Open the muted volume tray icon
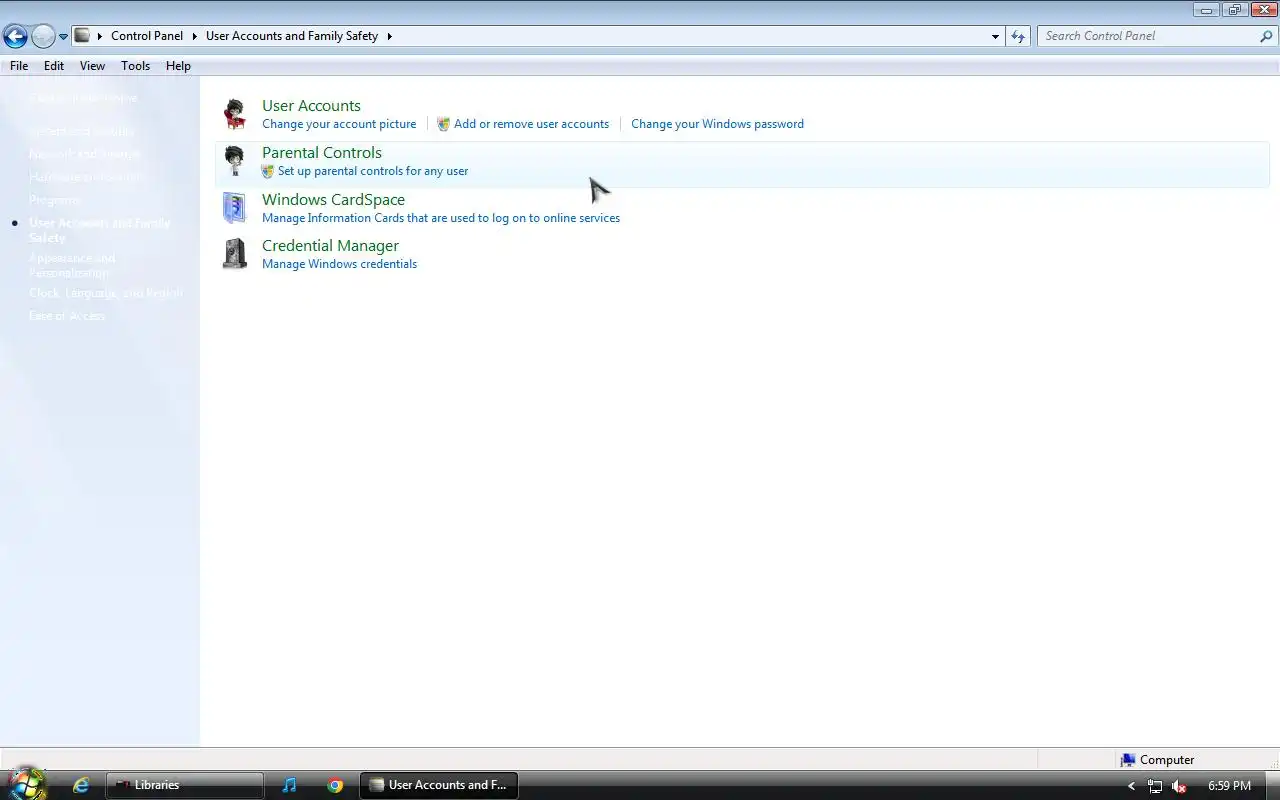The height and width of the screenshot is (800, 1280). coord(1179,786)
